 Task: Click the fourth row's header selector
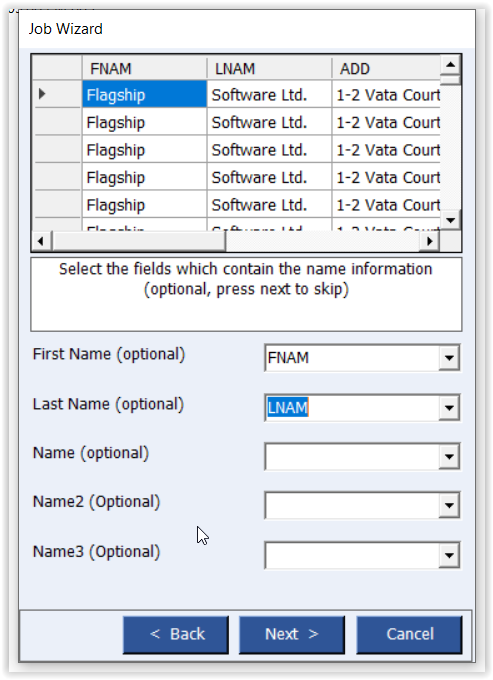click(58, 177)
